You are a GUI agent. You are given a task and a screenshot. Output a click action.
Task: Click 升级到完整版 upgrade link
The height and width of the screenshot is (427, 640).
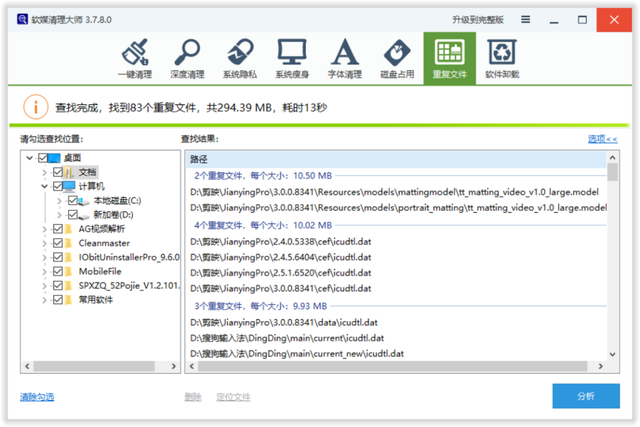478,20
